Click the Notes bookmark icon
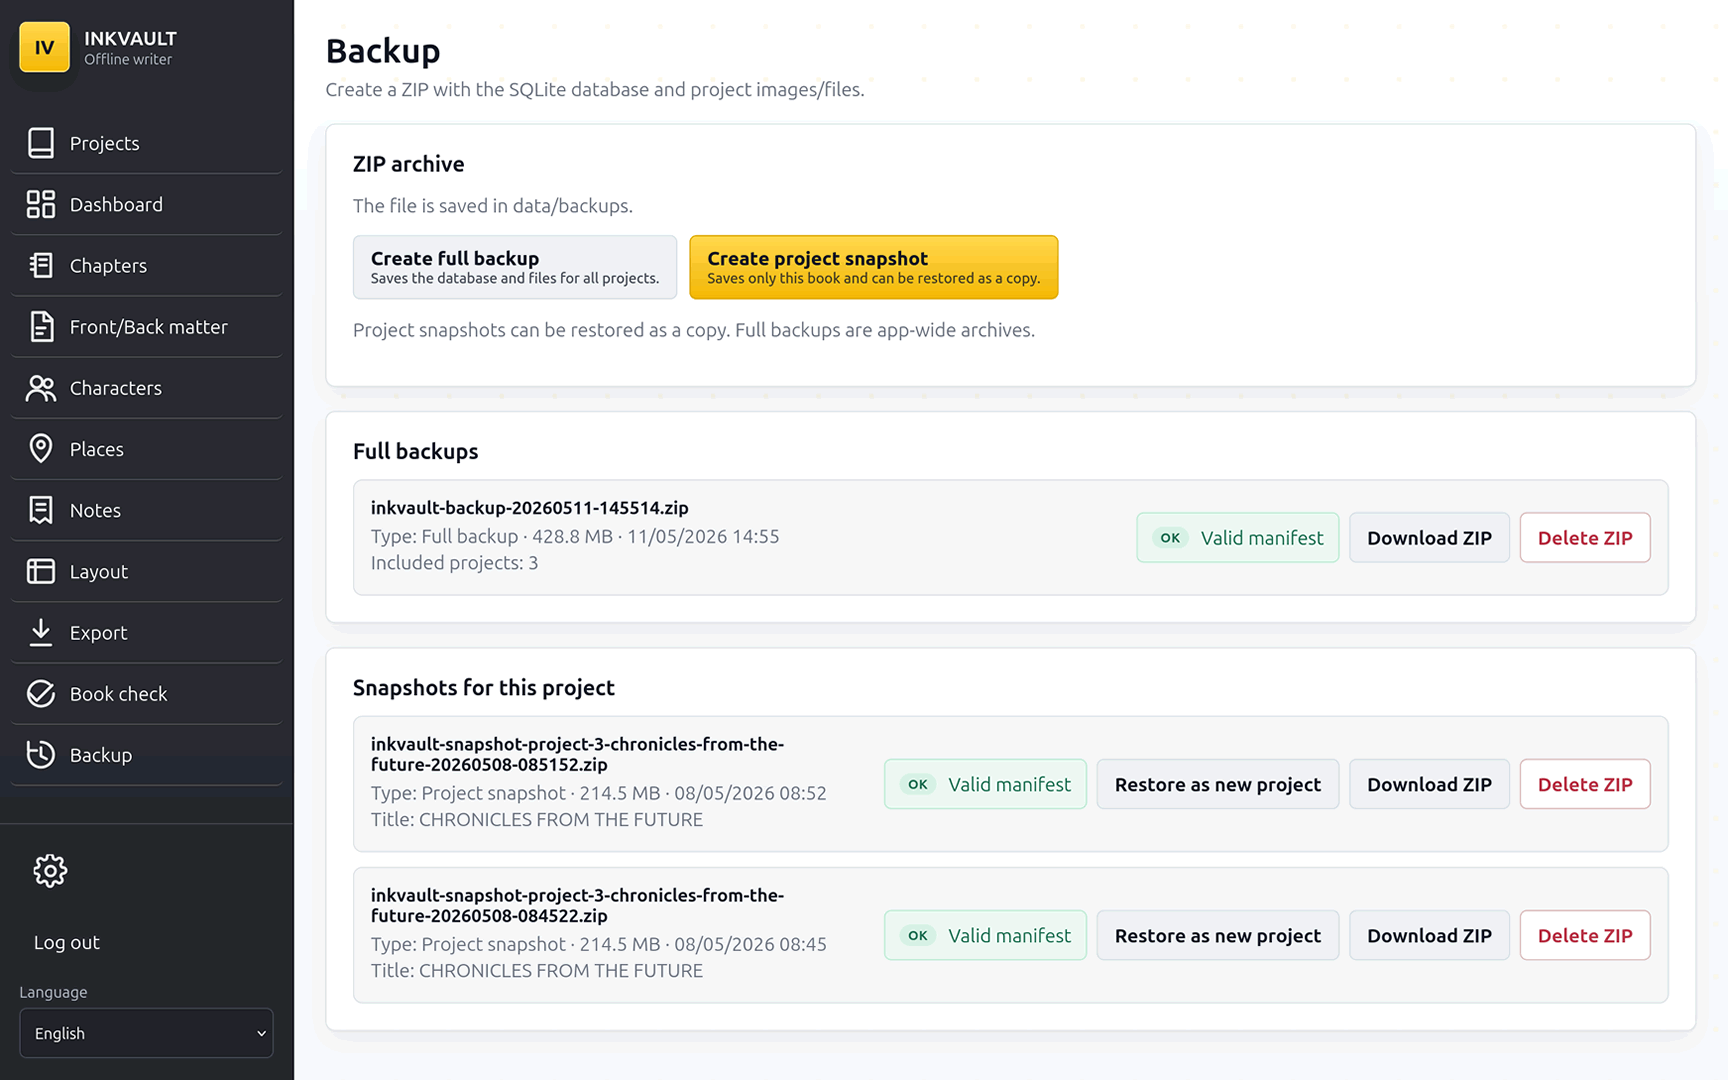Image resolution: width=1728 pixels, height=1080 pixels. [x=41, y=510]
